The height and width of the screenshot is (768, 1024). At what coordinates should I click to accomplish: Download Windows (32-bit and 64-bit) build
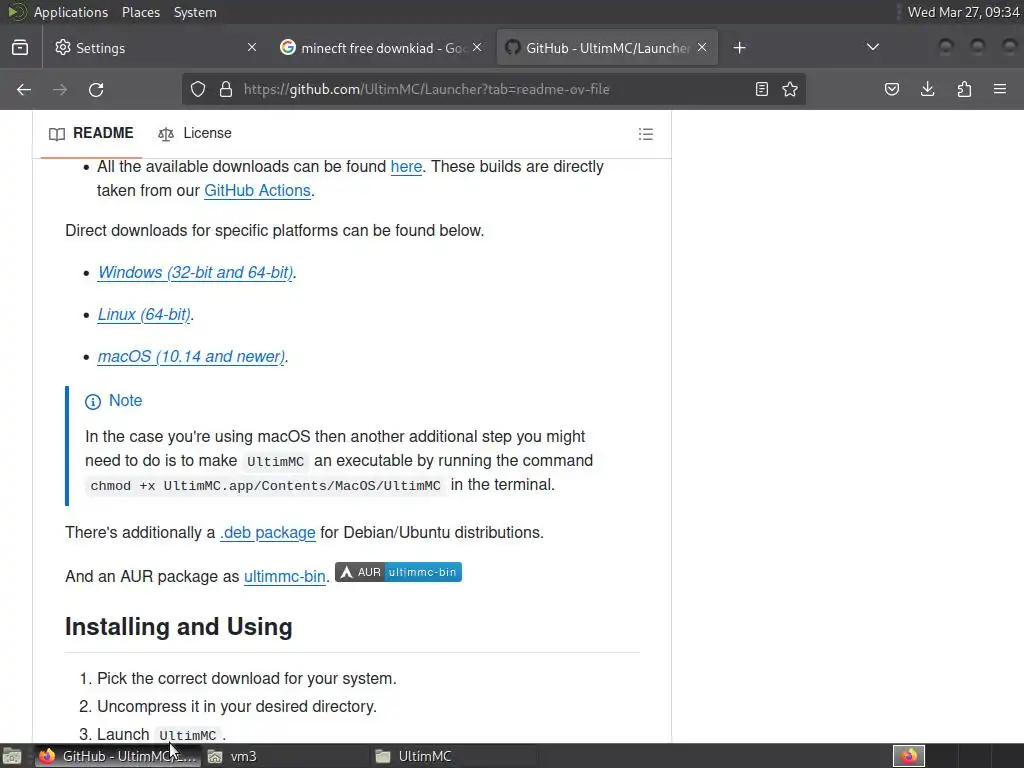pyautogui.click(x=195, y=272)
